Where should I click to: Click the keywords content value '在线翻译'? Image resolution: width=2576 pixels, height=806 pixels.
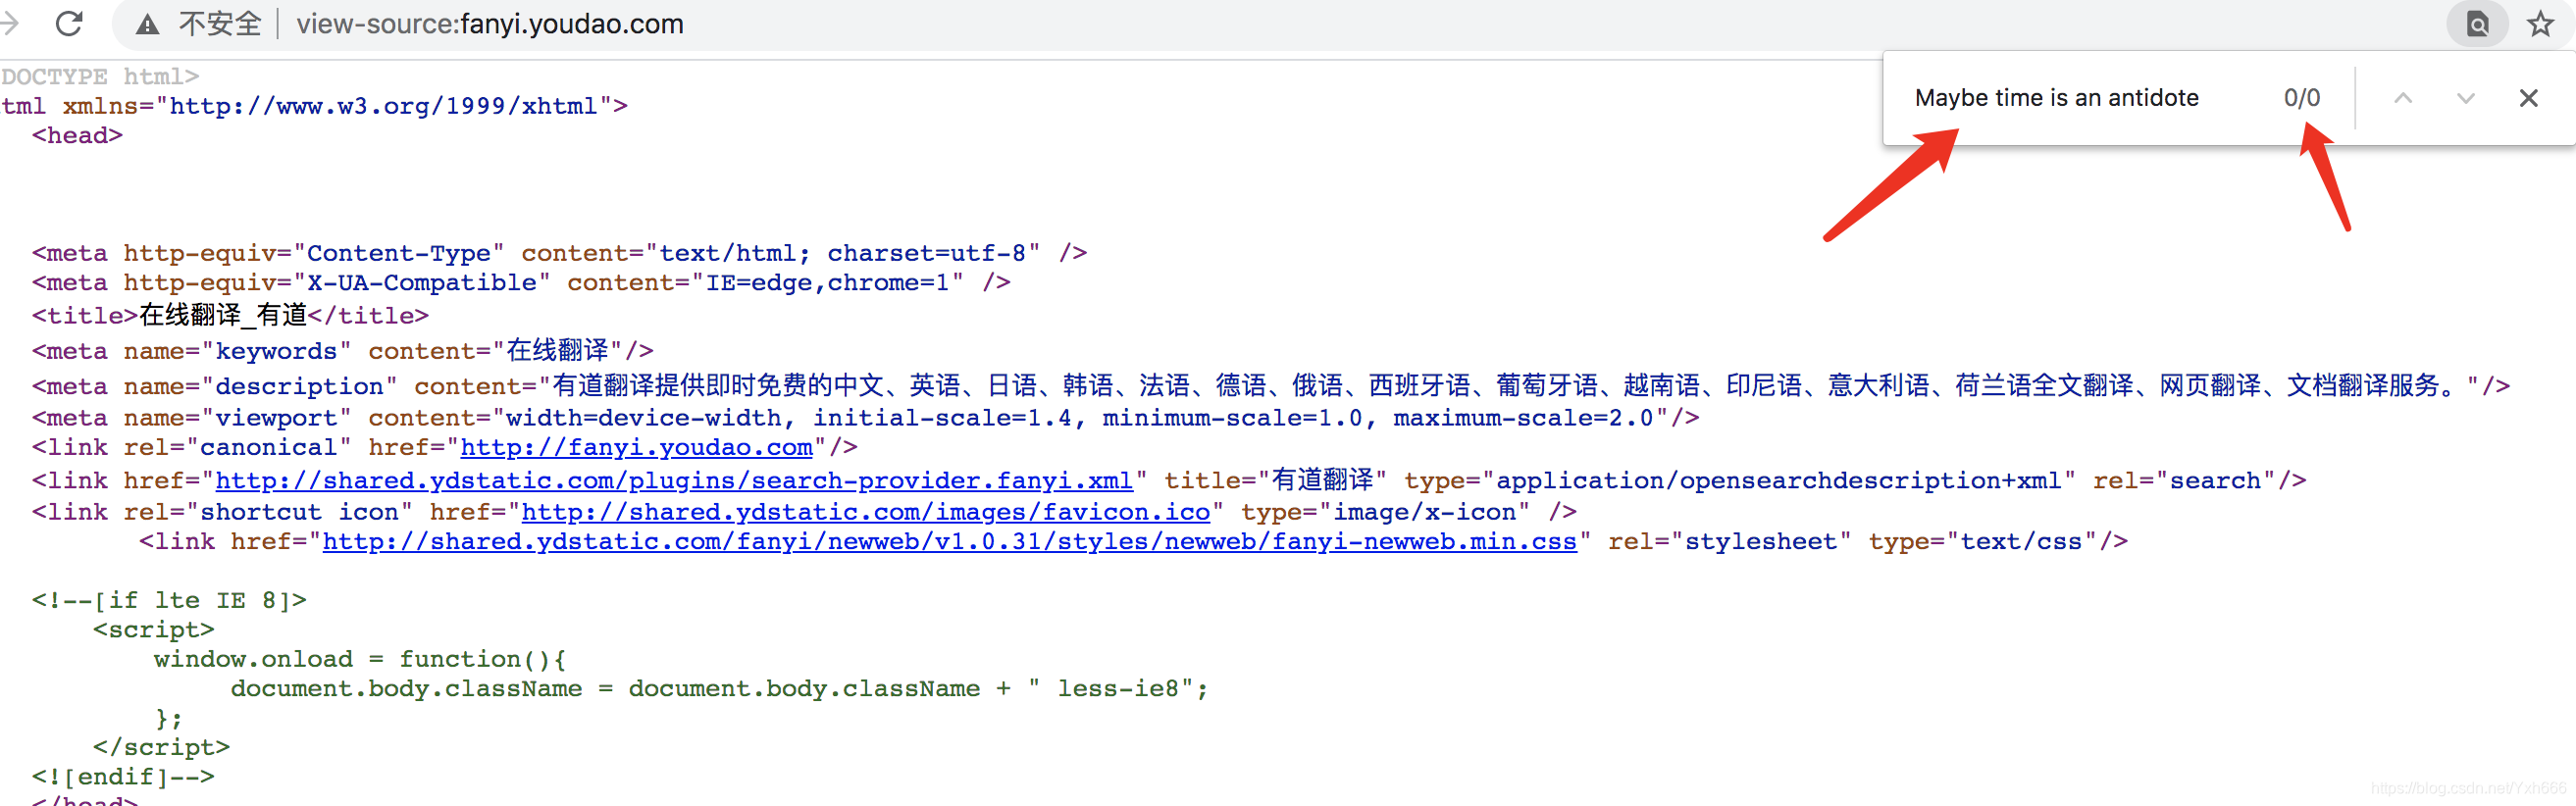tap(558, 351)
